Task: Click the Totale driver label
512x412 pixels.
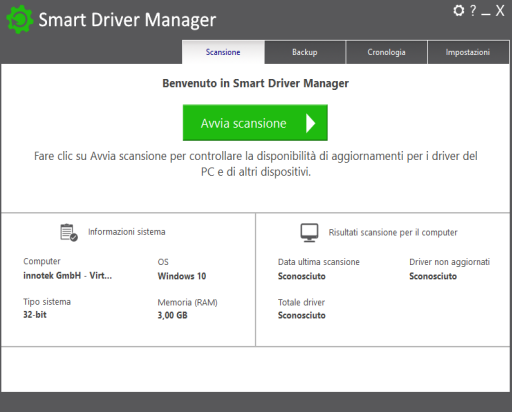Action: [x=301, y=302]
